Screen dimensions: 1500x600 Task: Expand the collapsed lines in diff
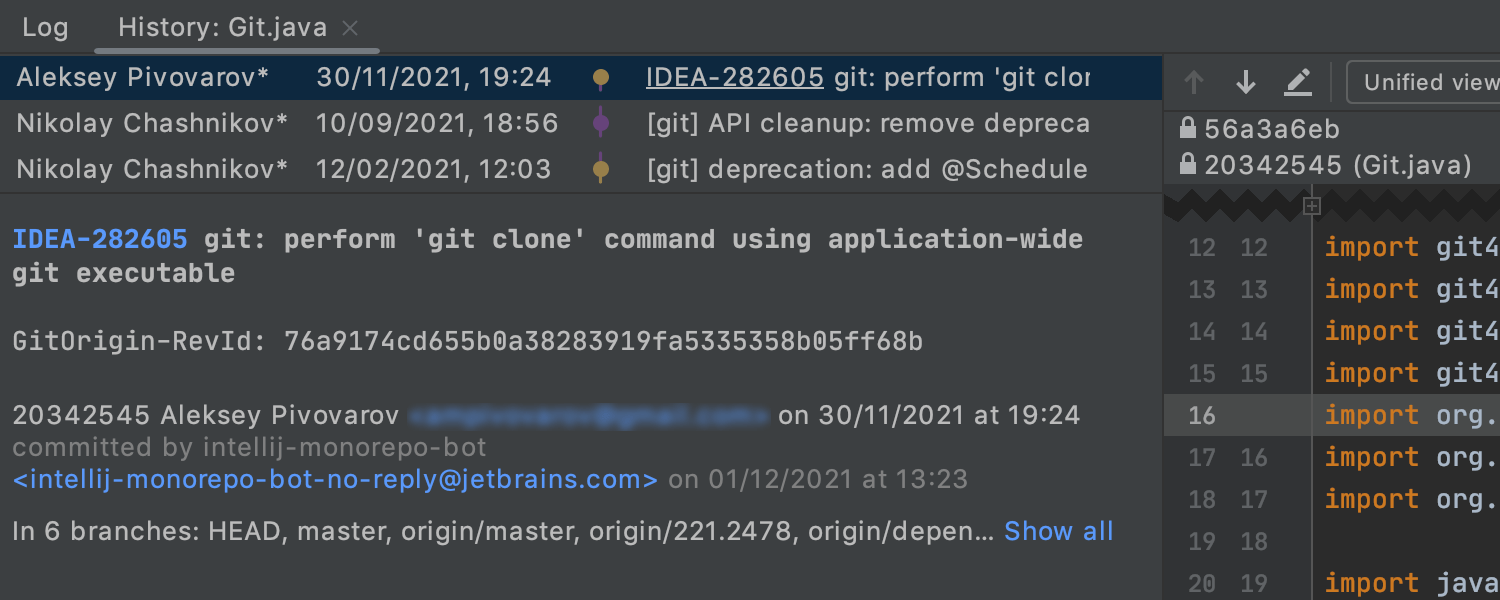(x=1313, y=206)
